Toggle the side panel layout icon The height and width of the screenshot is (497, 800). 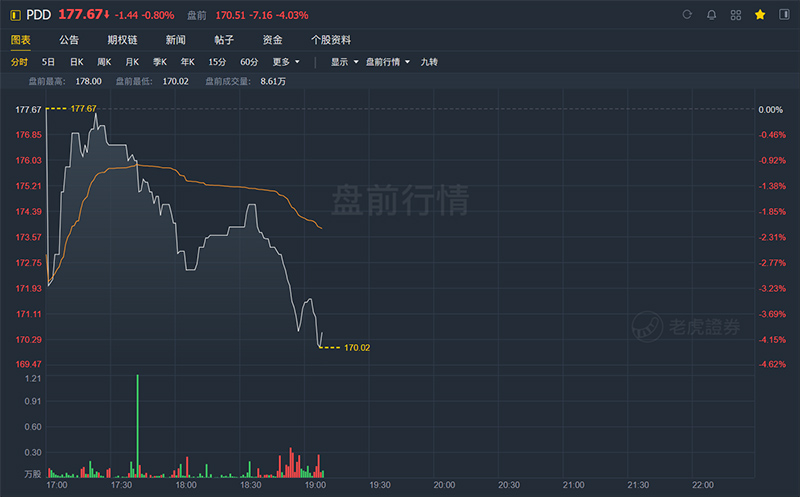pos(784,15)
